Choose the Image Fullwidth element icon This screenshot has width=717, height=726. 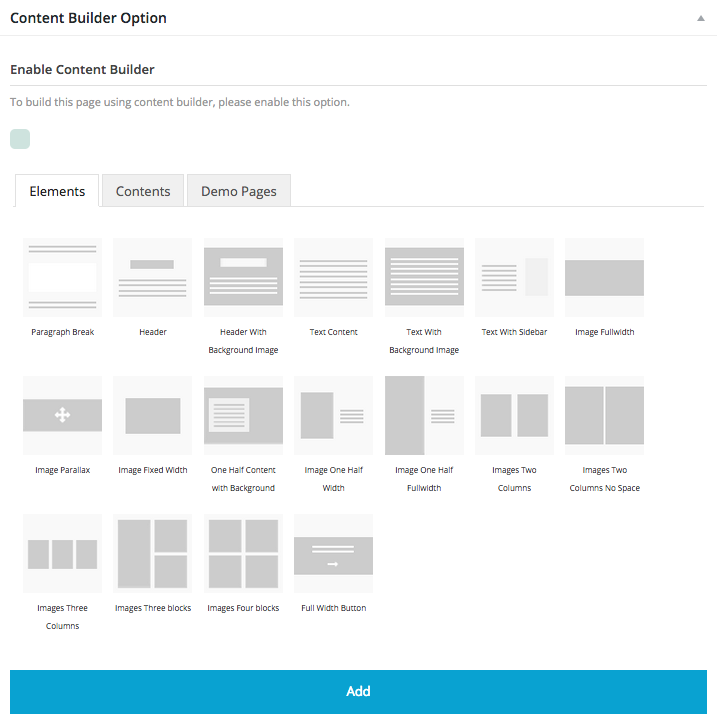[604, 277]
